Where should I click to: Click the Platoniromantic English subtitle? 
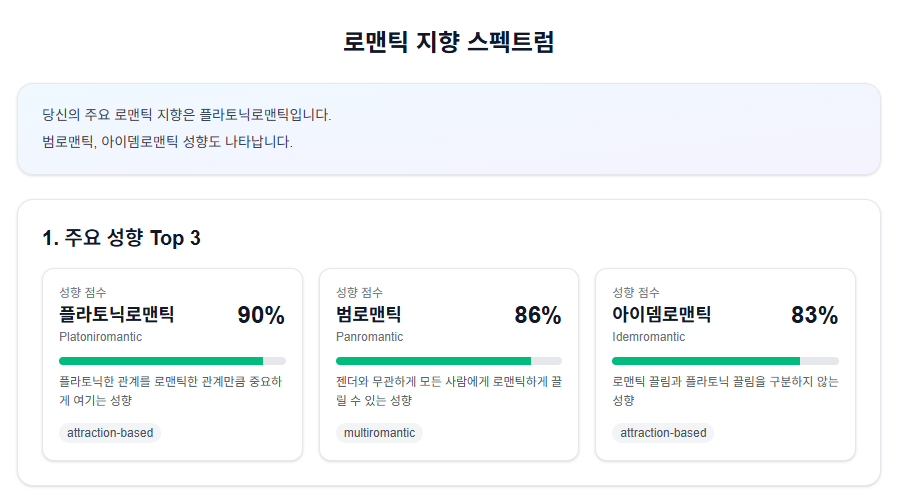[100, 337]
